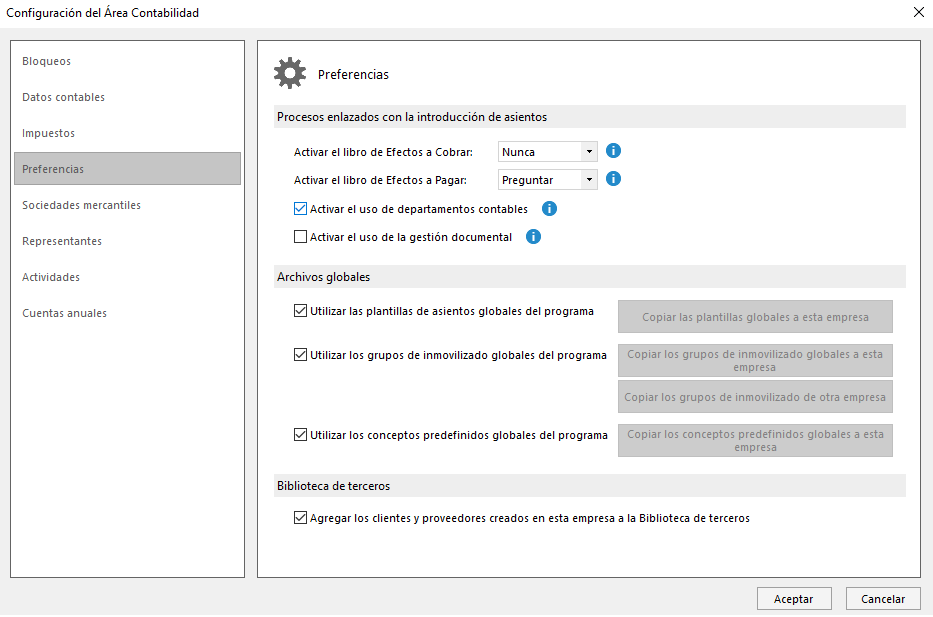Open Cuentas anuales section
This screenshot has width=933, height=617.
pos(127,313)
